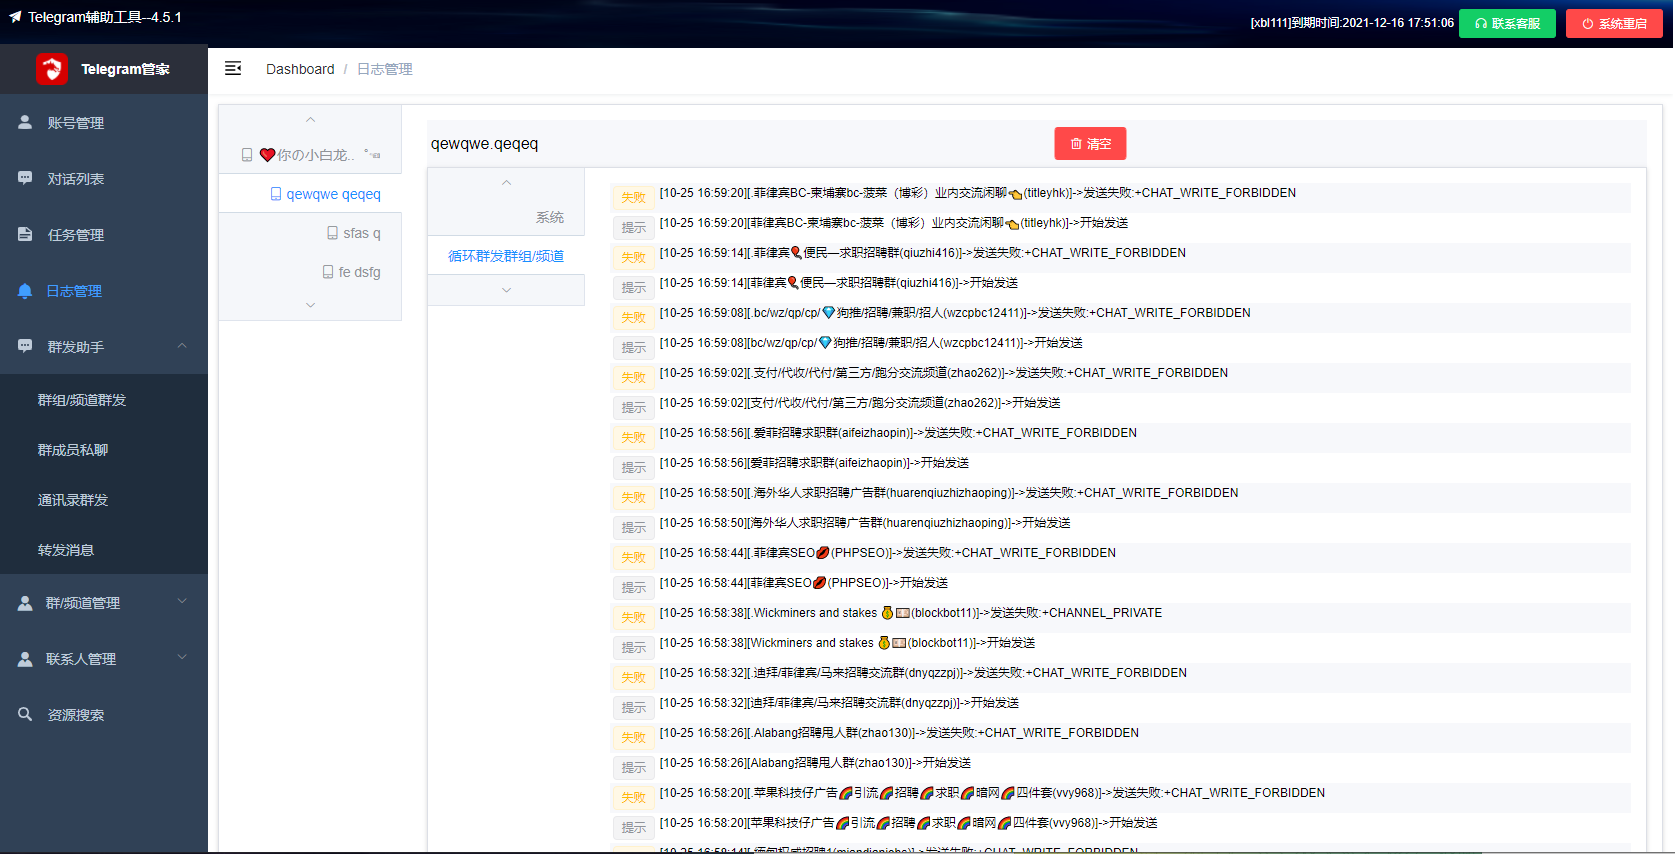Click the green 联系客服 button
The height and width of the screenshot is (854, 1675).
[1507, 23]
